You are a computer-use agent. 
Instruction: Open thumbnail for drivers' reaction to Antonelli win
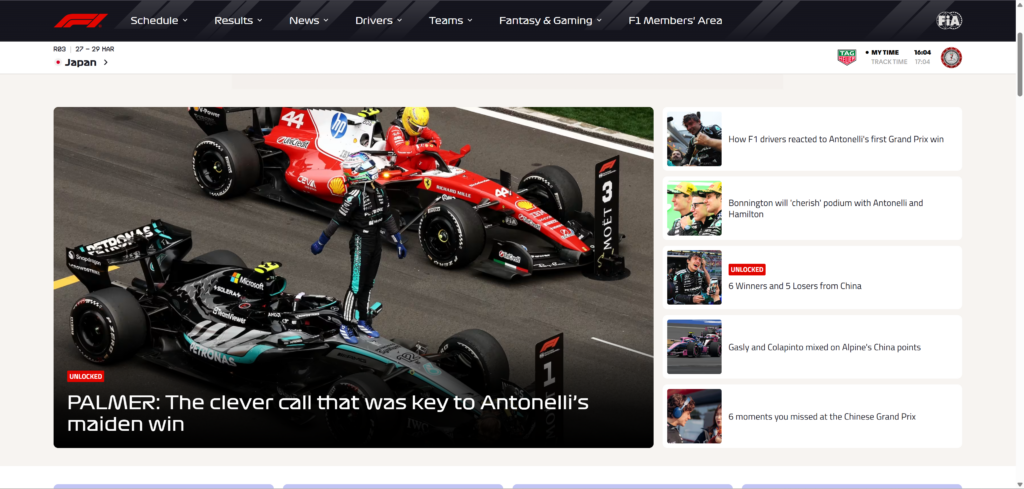point(694,138)
